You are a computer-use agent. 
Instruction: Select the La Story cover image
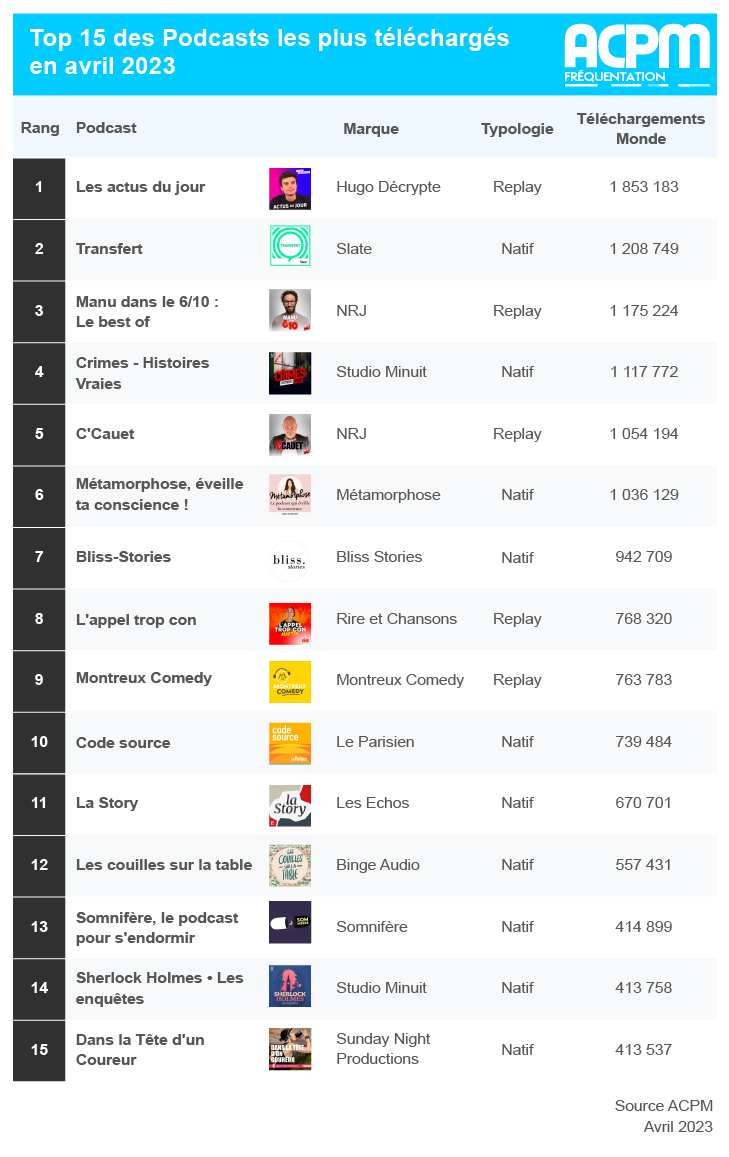(x=290, y=805)
